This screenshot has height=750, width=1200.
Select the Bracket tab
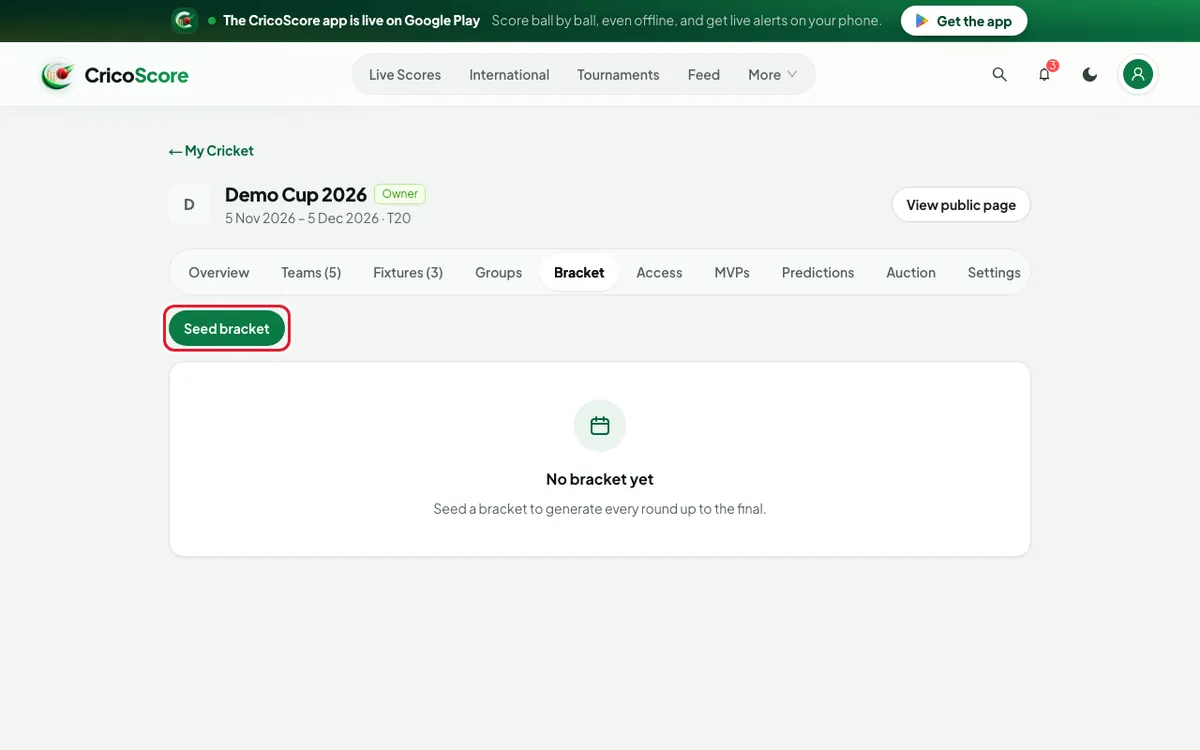579,272
